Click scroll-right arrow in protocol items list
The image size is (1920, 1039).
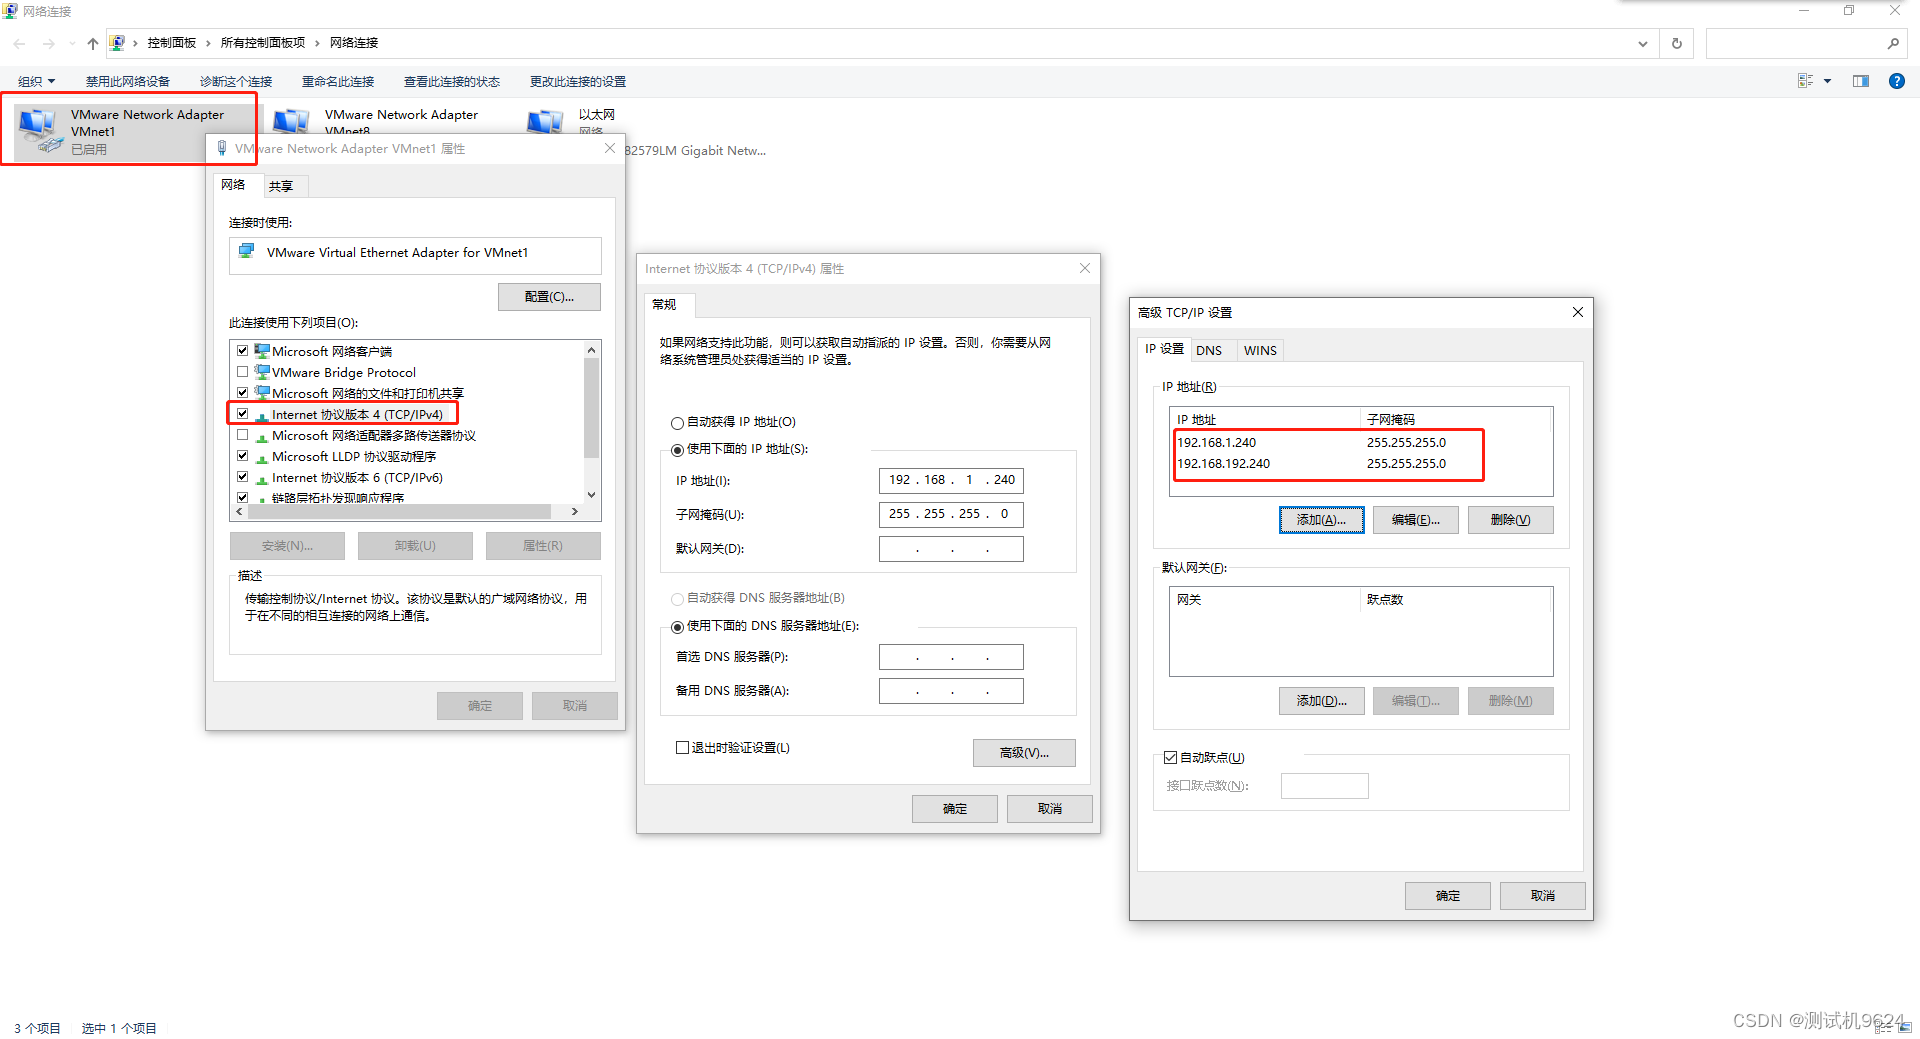574,512
